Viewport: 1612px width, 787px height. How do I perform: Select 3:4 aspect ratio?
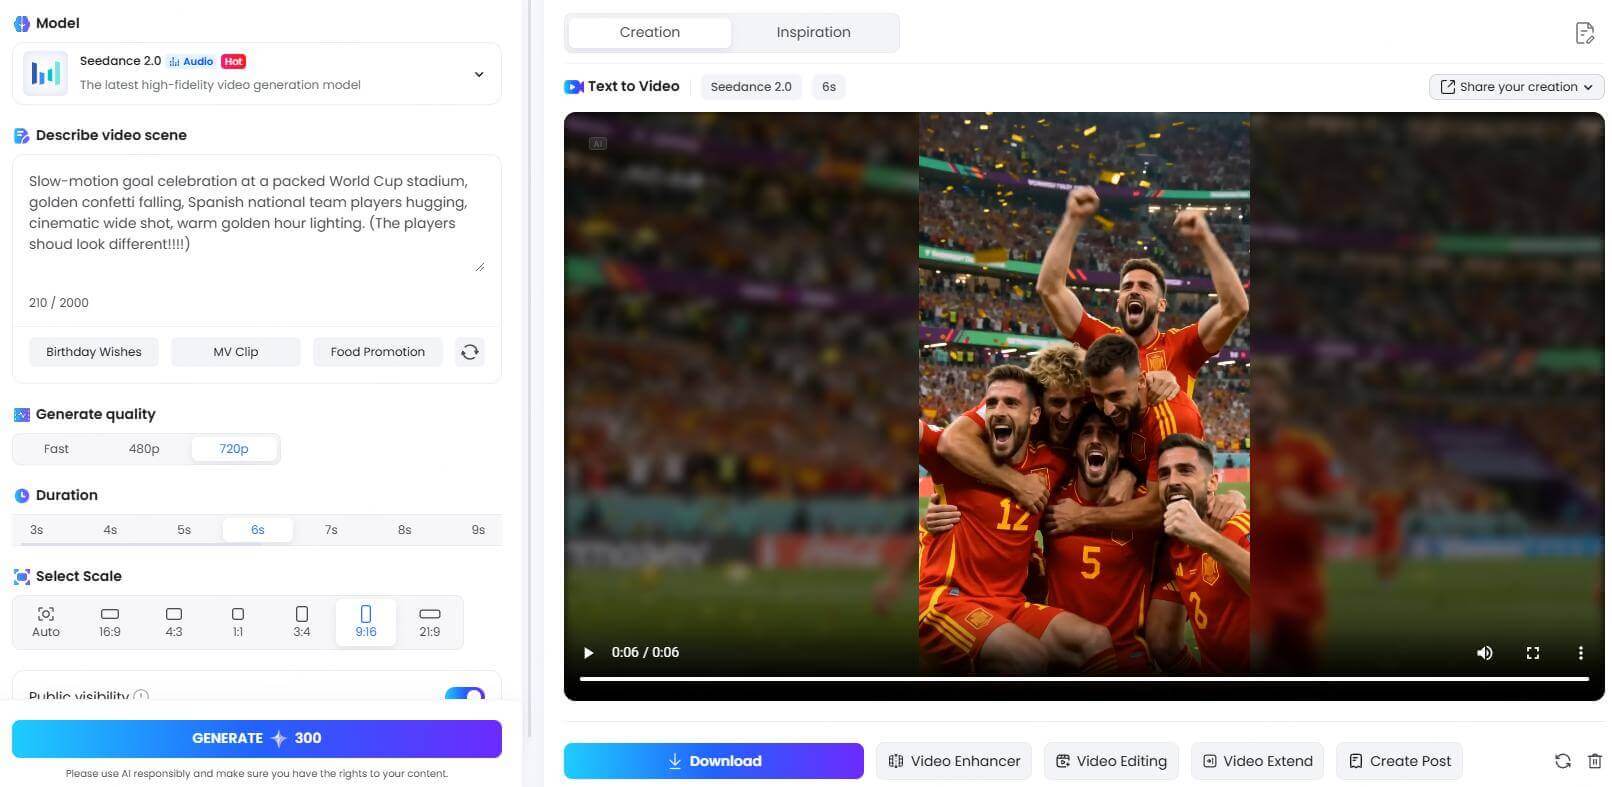tap(302, 622)
